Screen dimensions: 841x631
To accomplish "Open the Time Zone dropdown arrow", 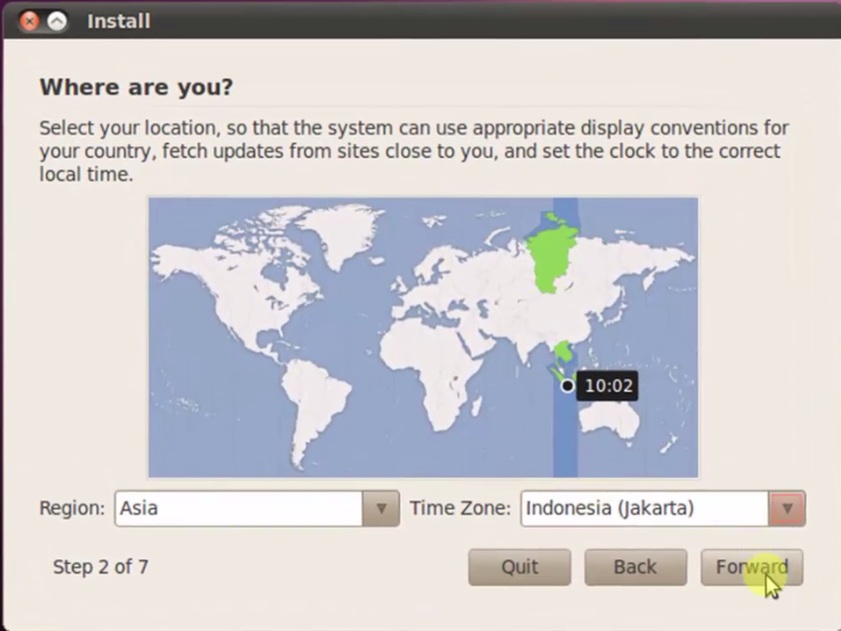I will pyautogui.click(x=786, y=508).
